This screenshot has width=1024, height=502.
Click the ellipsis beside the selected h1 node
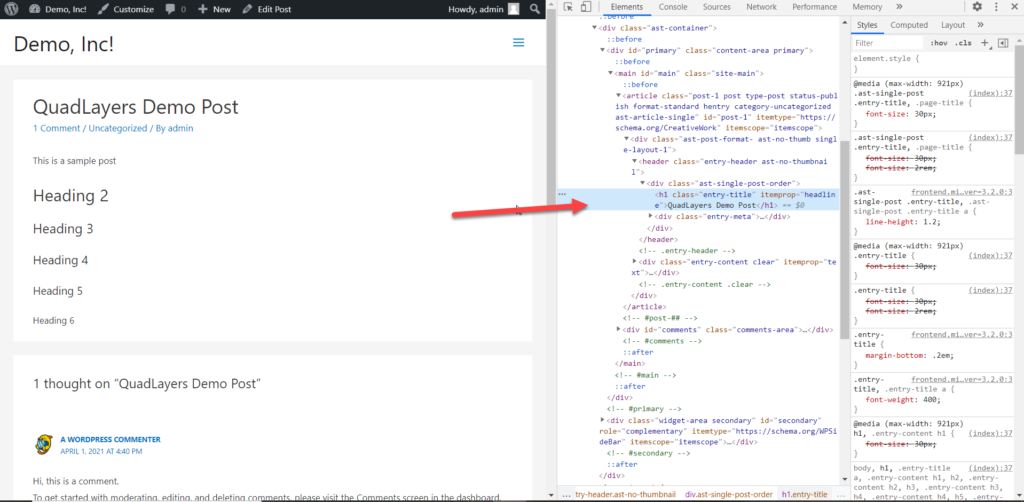(562, 194)
